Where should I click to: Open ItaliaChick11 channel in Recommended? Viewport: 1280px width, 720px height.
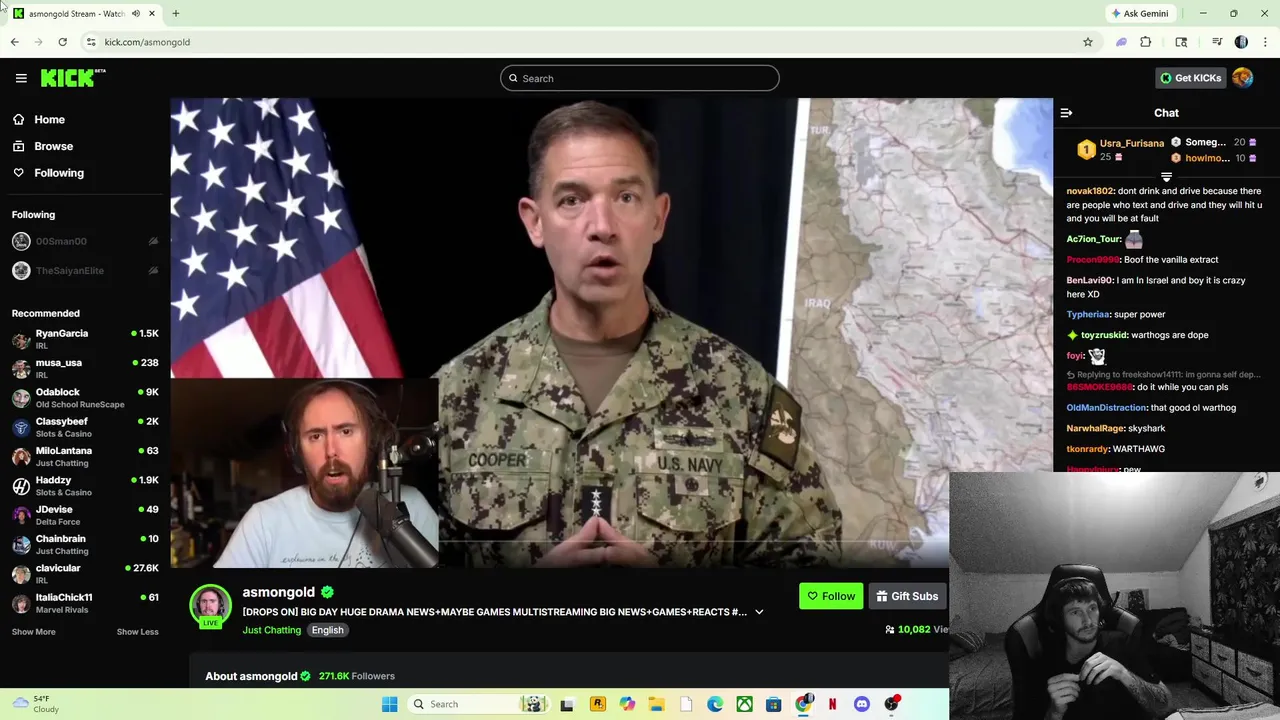click(x=85, y=603)
